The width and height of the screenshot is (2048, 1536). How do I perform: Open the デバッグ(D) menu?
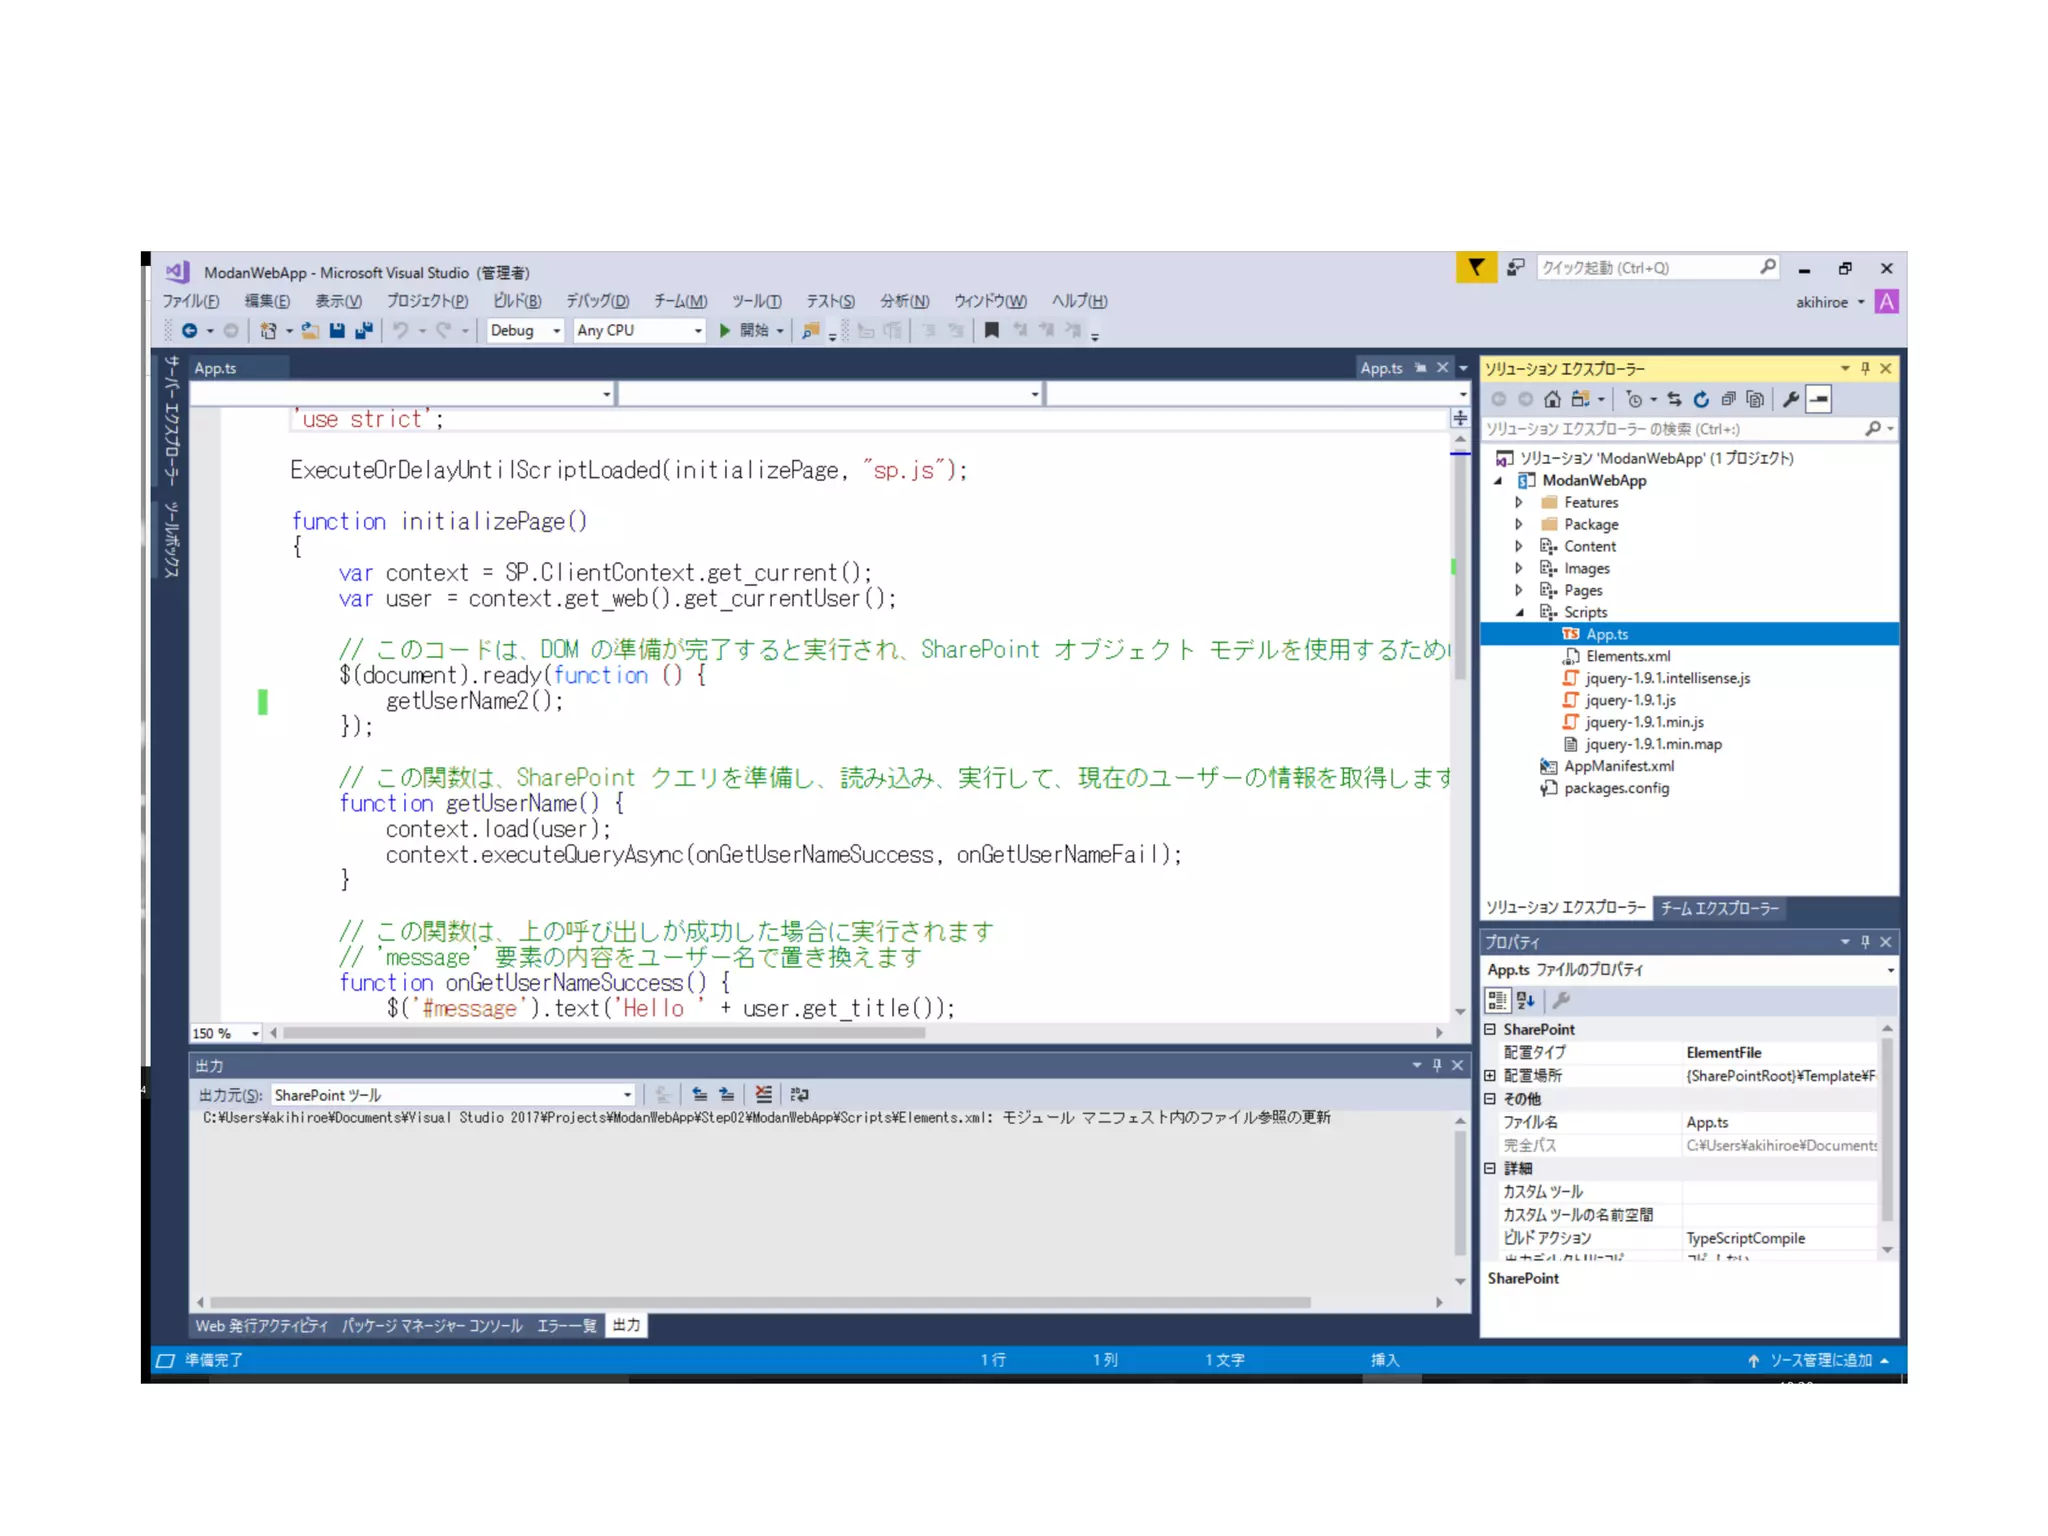(x=597, y=301)
